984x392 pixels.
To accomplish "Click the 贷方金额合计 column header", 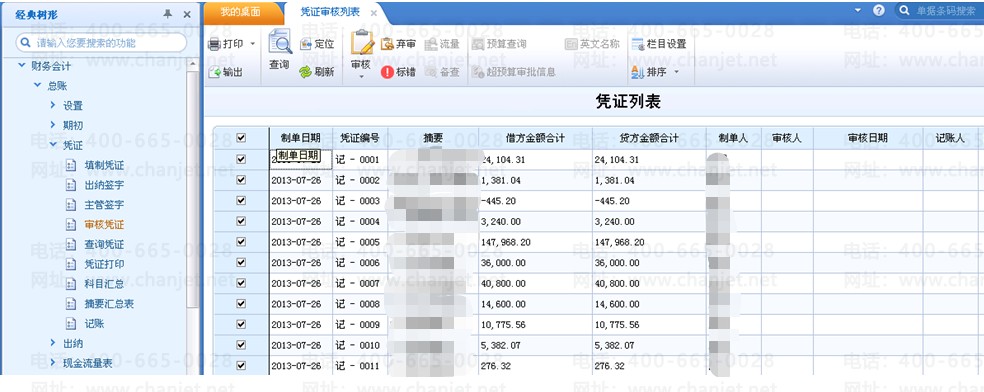I will 648,138.
